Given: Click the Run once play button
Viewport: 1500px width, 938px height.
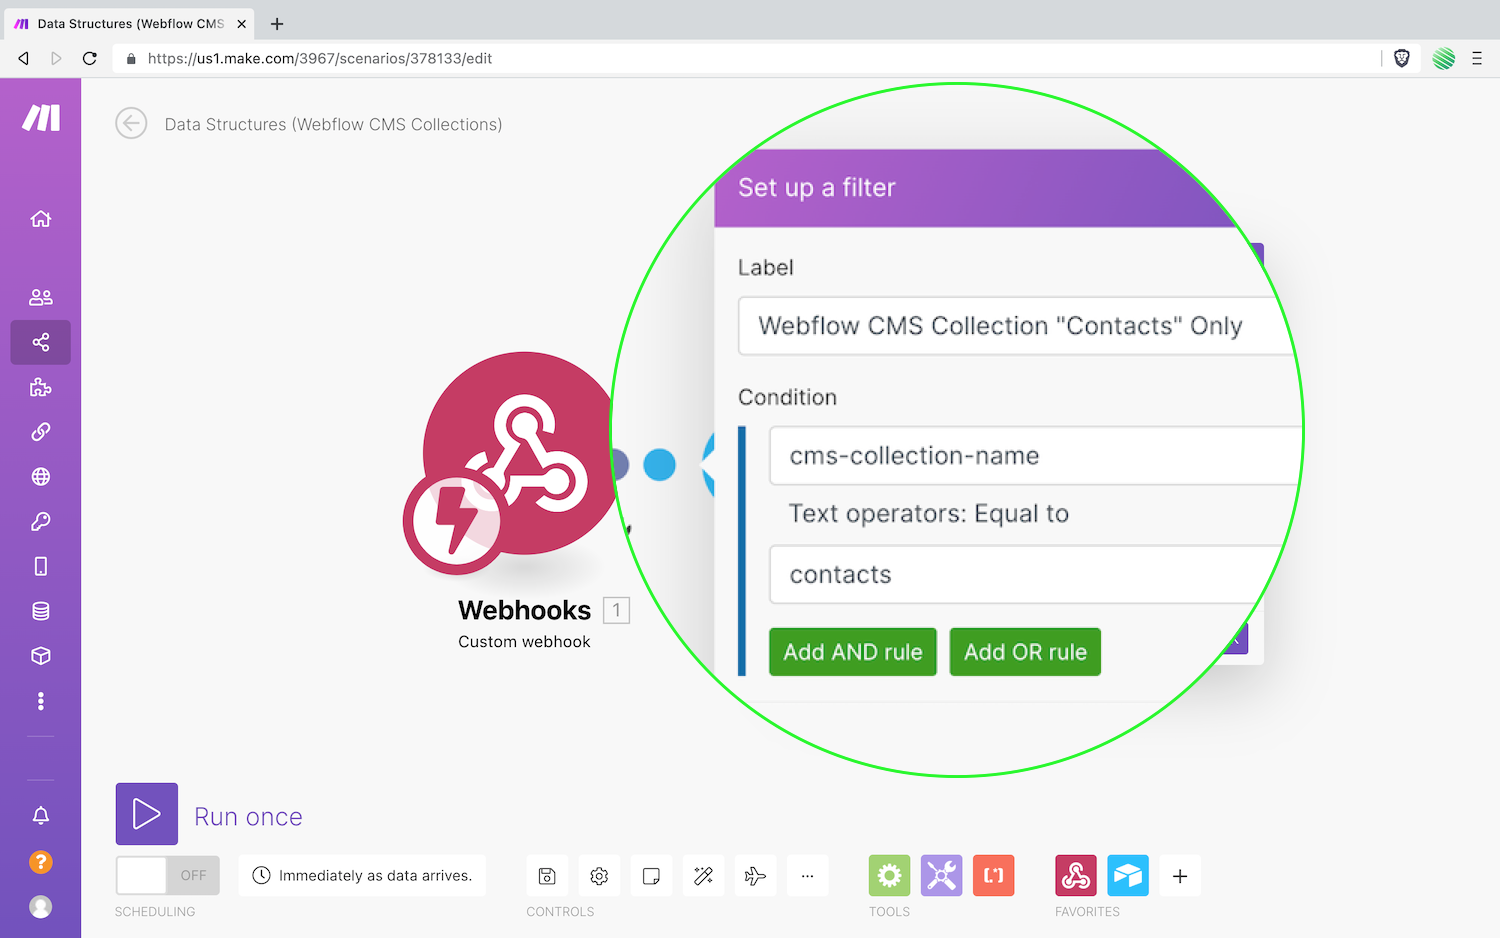Looking at the screenshot, I should tap(147, 814).
